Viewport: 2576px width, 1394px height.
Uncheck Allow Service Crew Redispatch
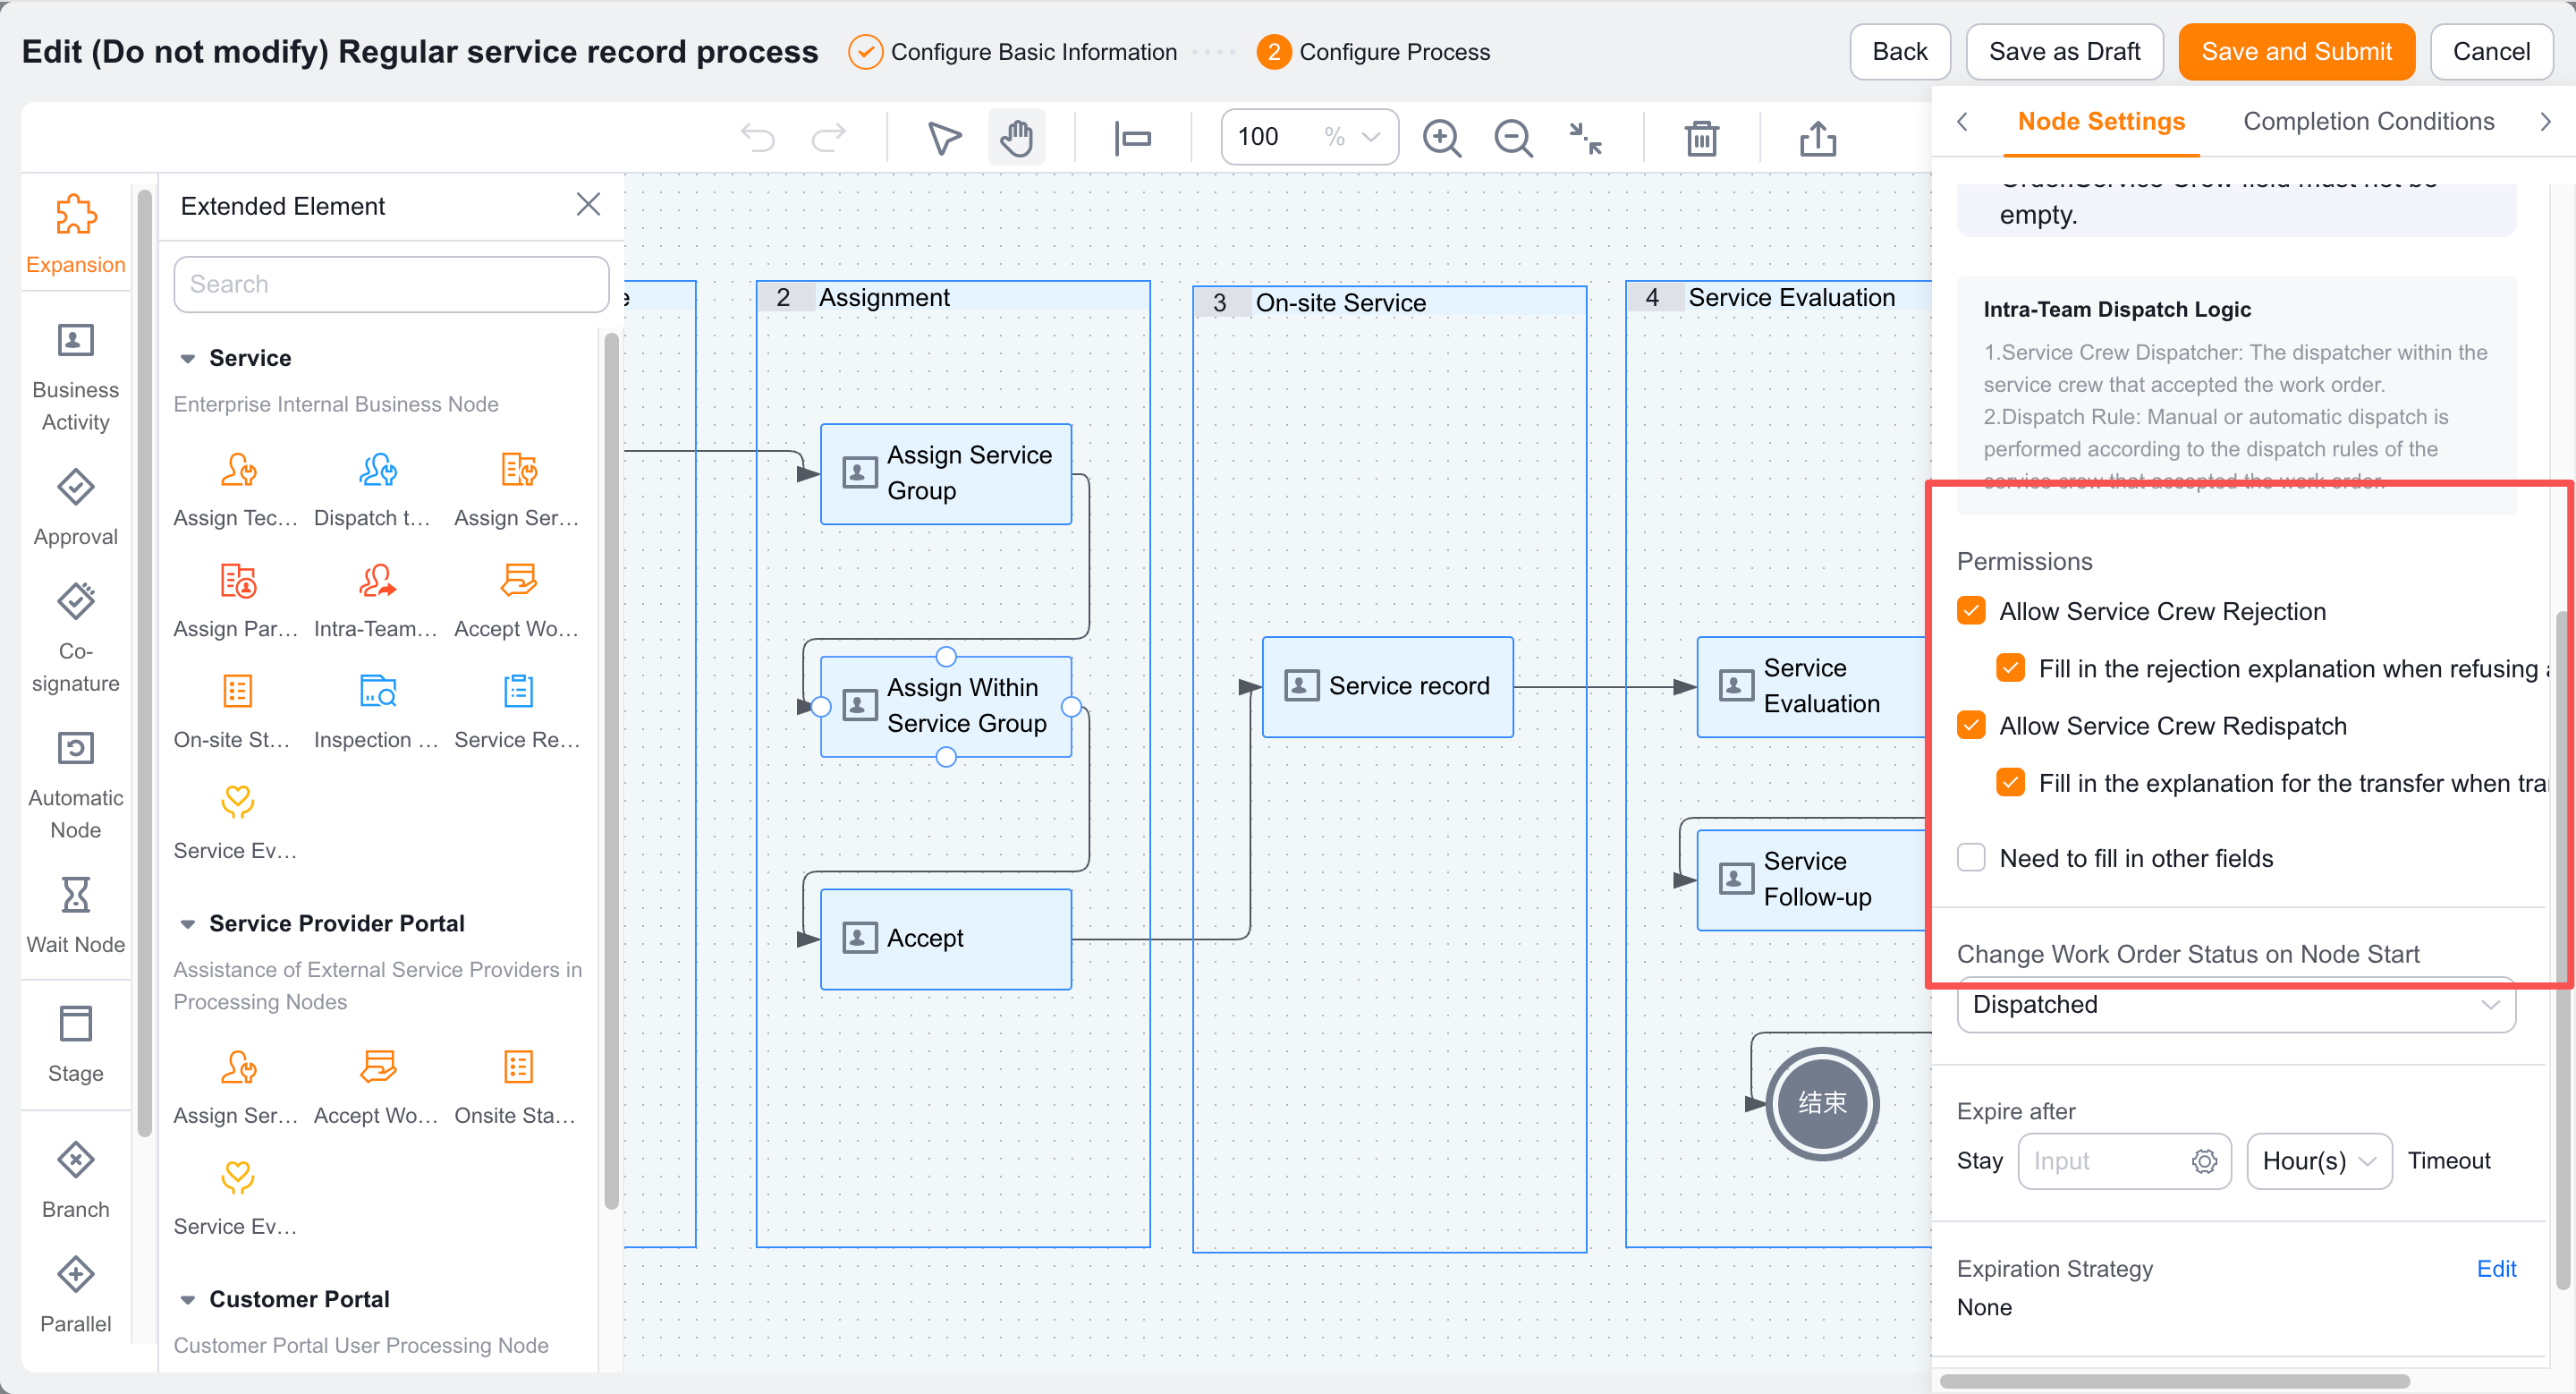click(1970, 725)
